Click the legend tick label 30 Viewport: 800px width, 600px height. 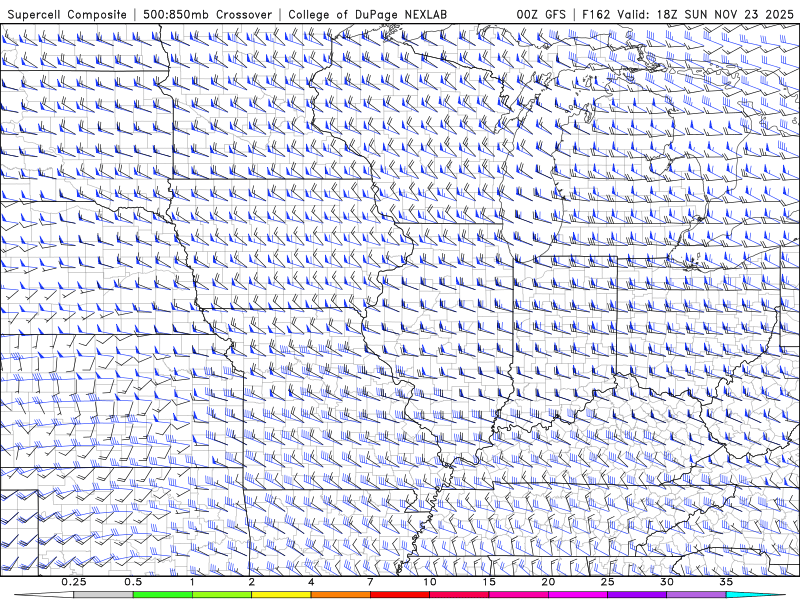click(x=667, y=582)
